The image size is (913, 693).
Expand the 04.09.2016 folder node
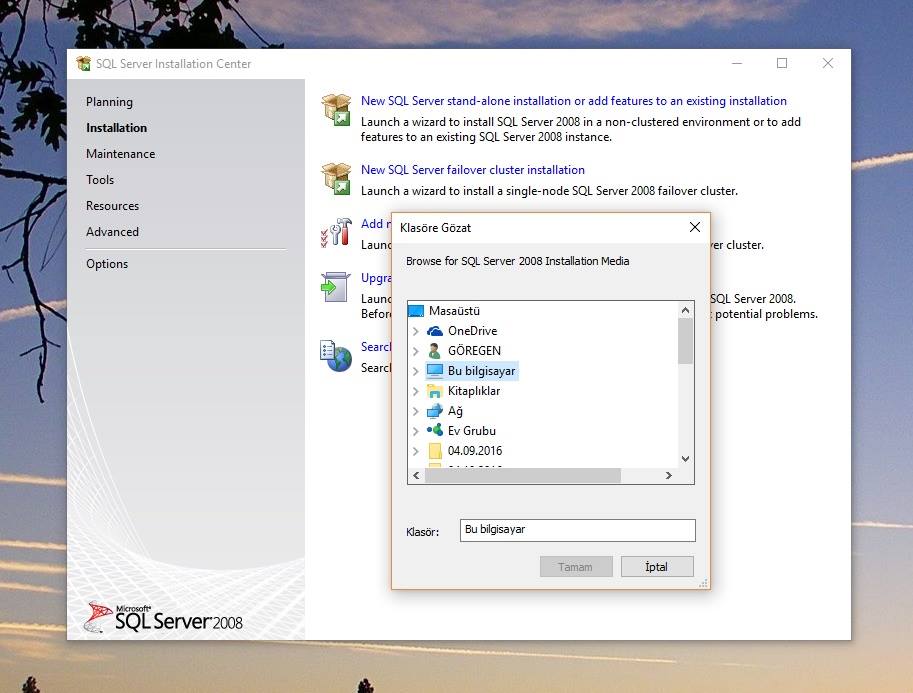[416, 451]
